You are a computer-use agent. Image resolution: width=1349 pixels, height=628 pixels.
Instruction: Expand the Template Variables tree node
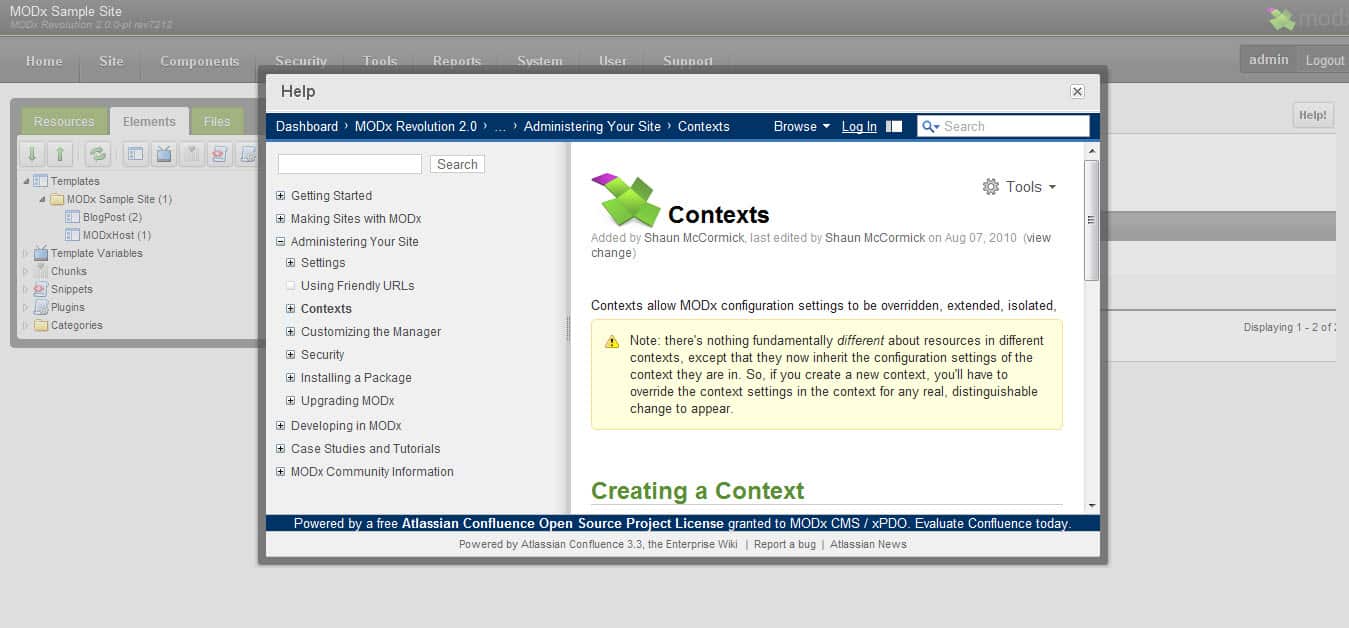pos(26,254)
